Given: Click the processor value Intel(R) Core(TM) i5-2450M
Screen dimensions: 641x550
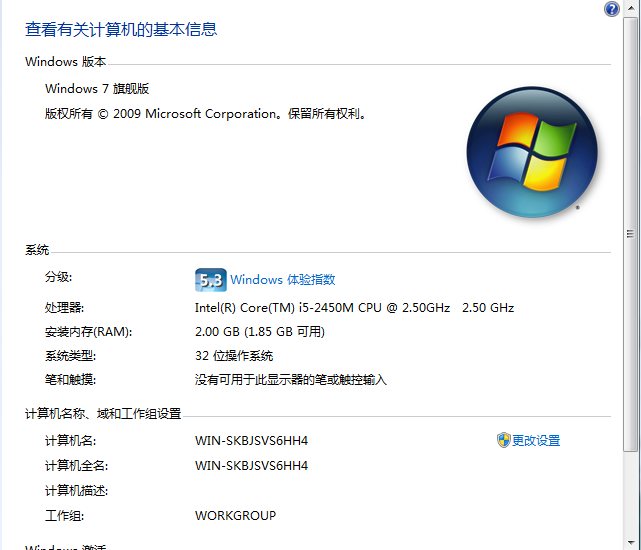Looking at the screenshot, I should (322, 308).
